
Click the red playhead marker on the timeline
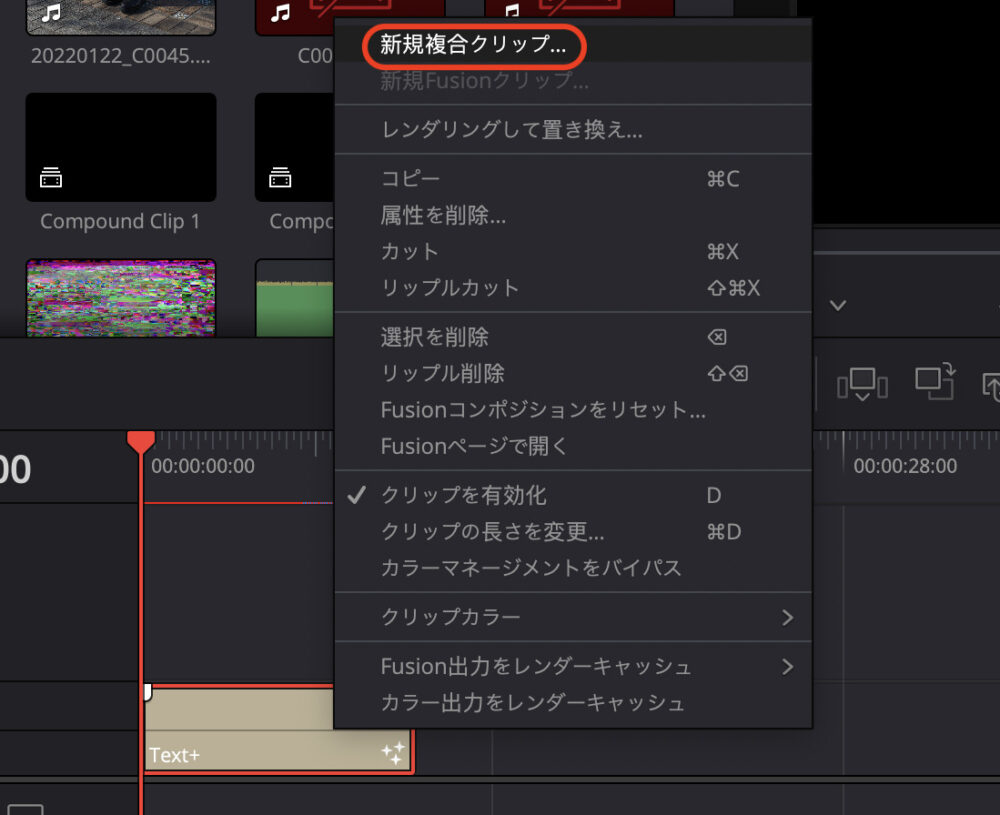[x=141, y=440]
